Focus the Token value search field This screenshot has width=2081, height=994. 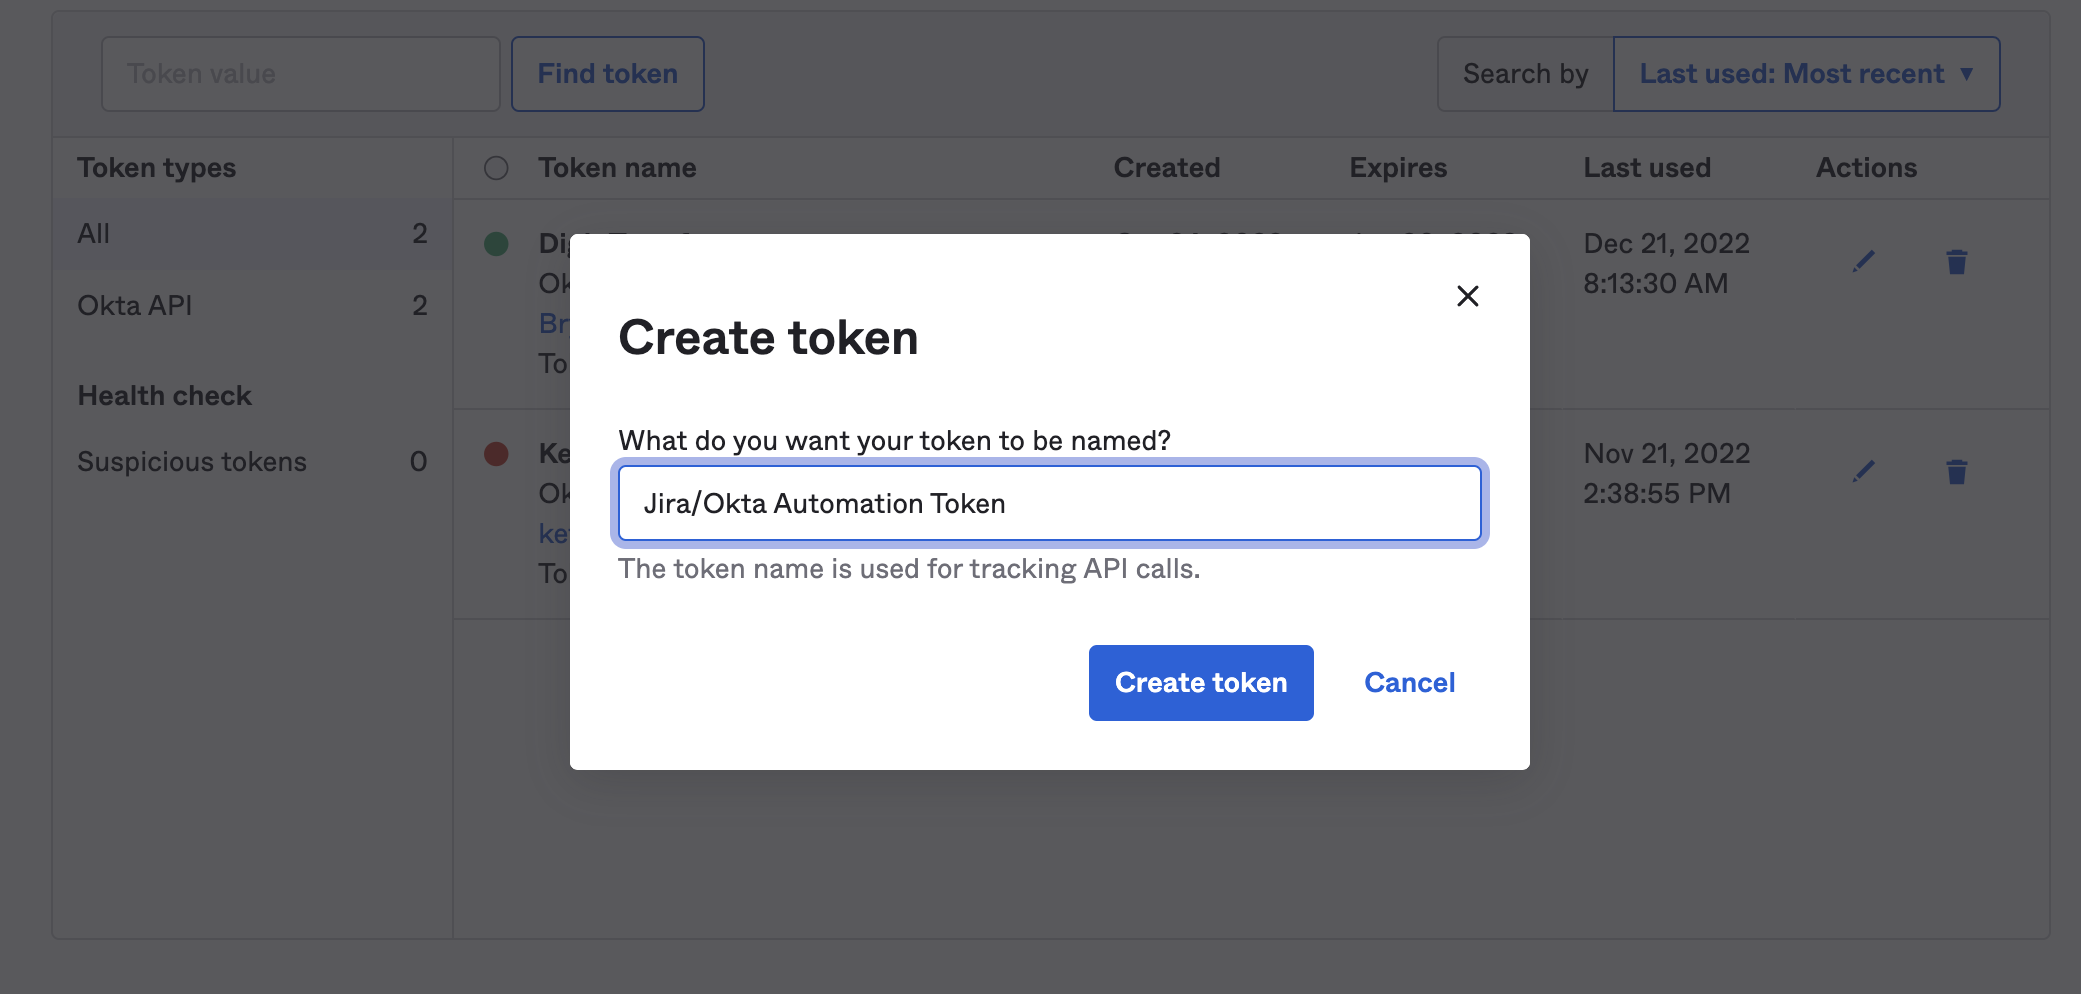(300, 74)
